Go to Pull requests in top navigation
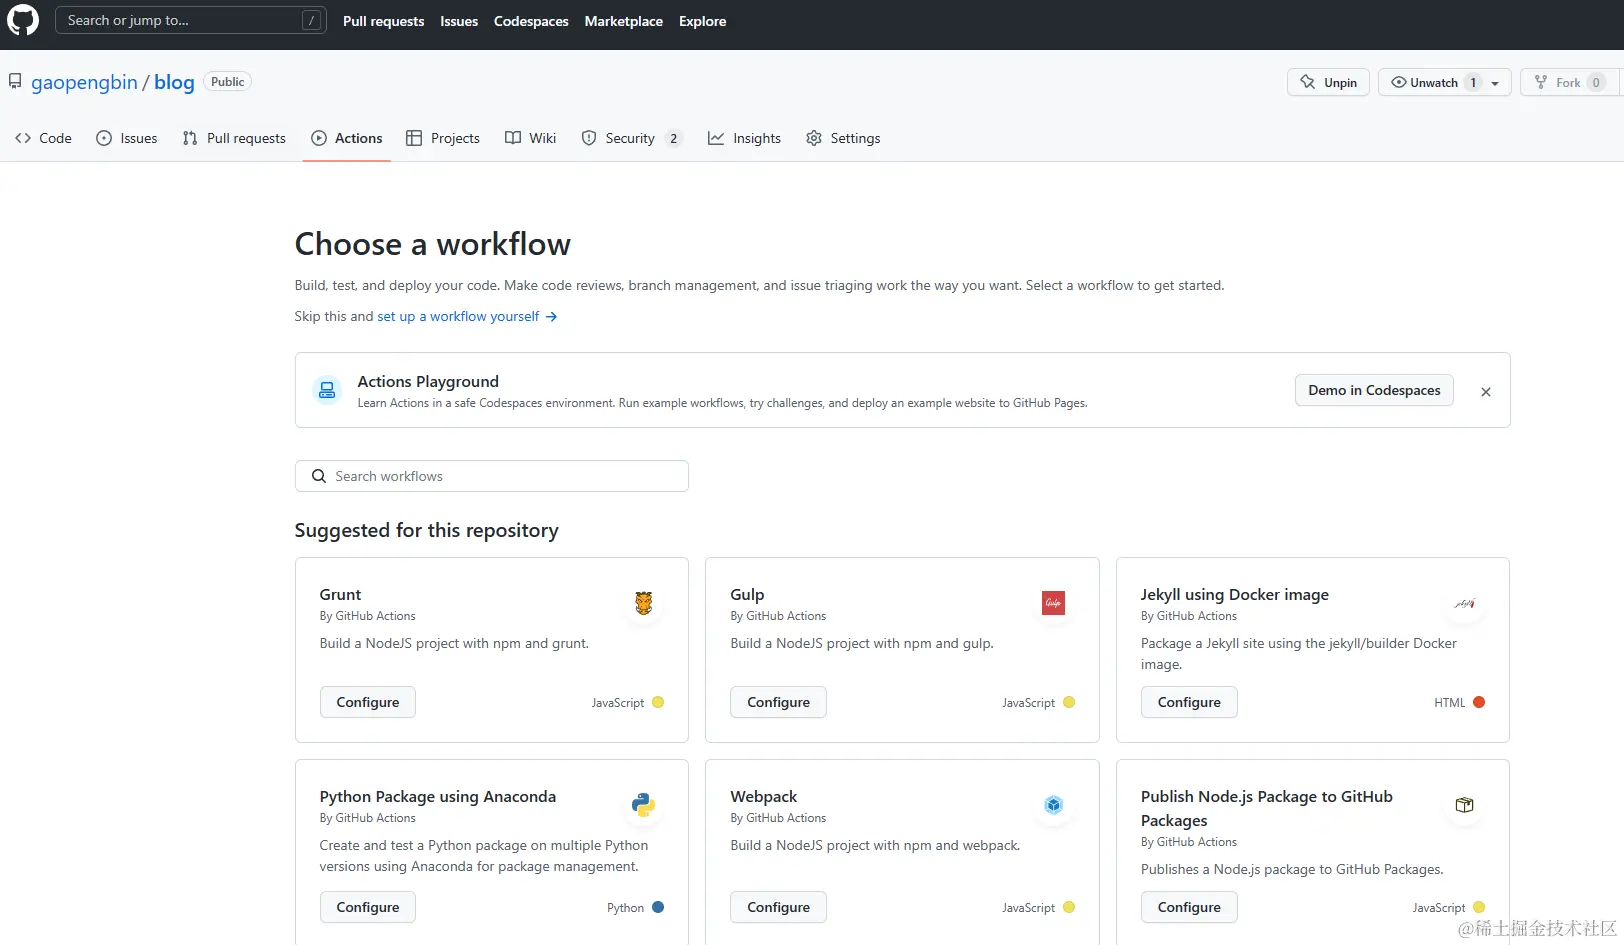This screenshot has height=945, width=1624. click(x=383, y=21)
